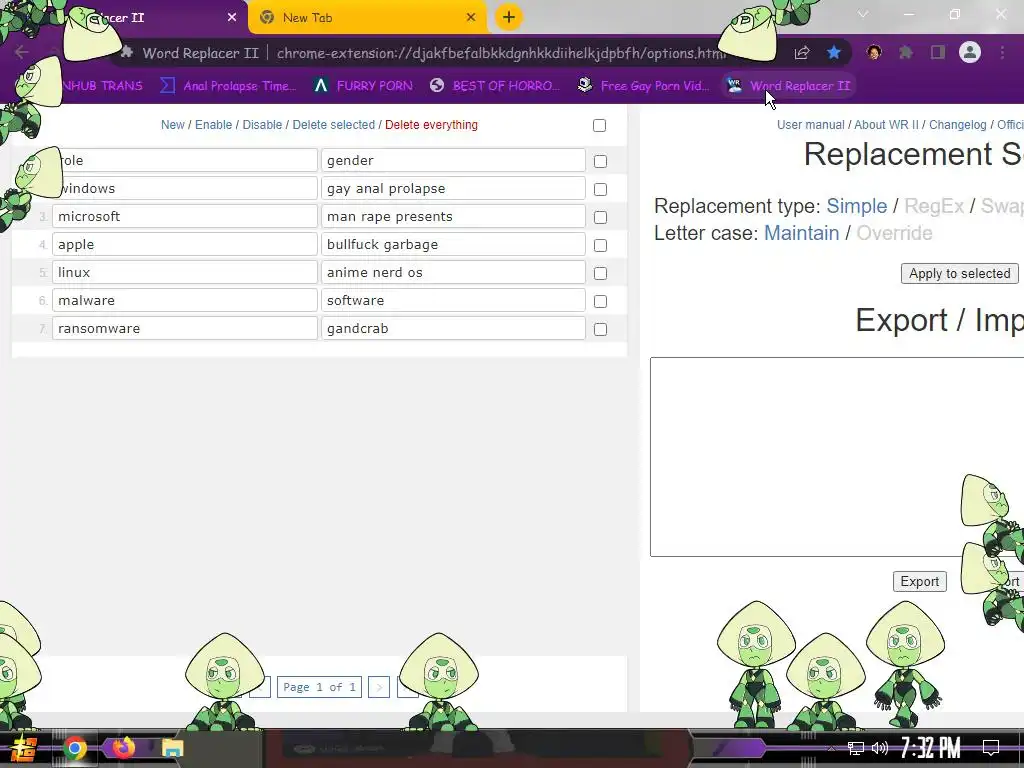The image size is (1024, 768).
Task: Open the BEST OF HORRO... bookmark
Action: pos(495,86)
